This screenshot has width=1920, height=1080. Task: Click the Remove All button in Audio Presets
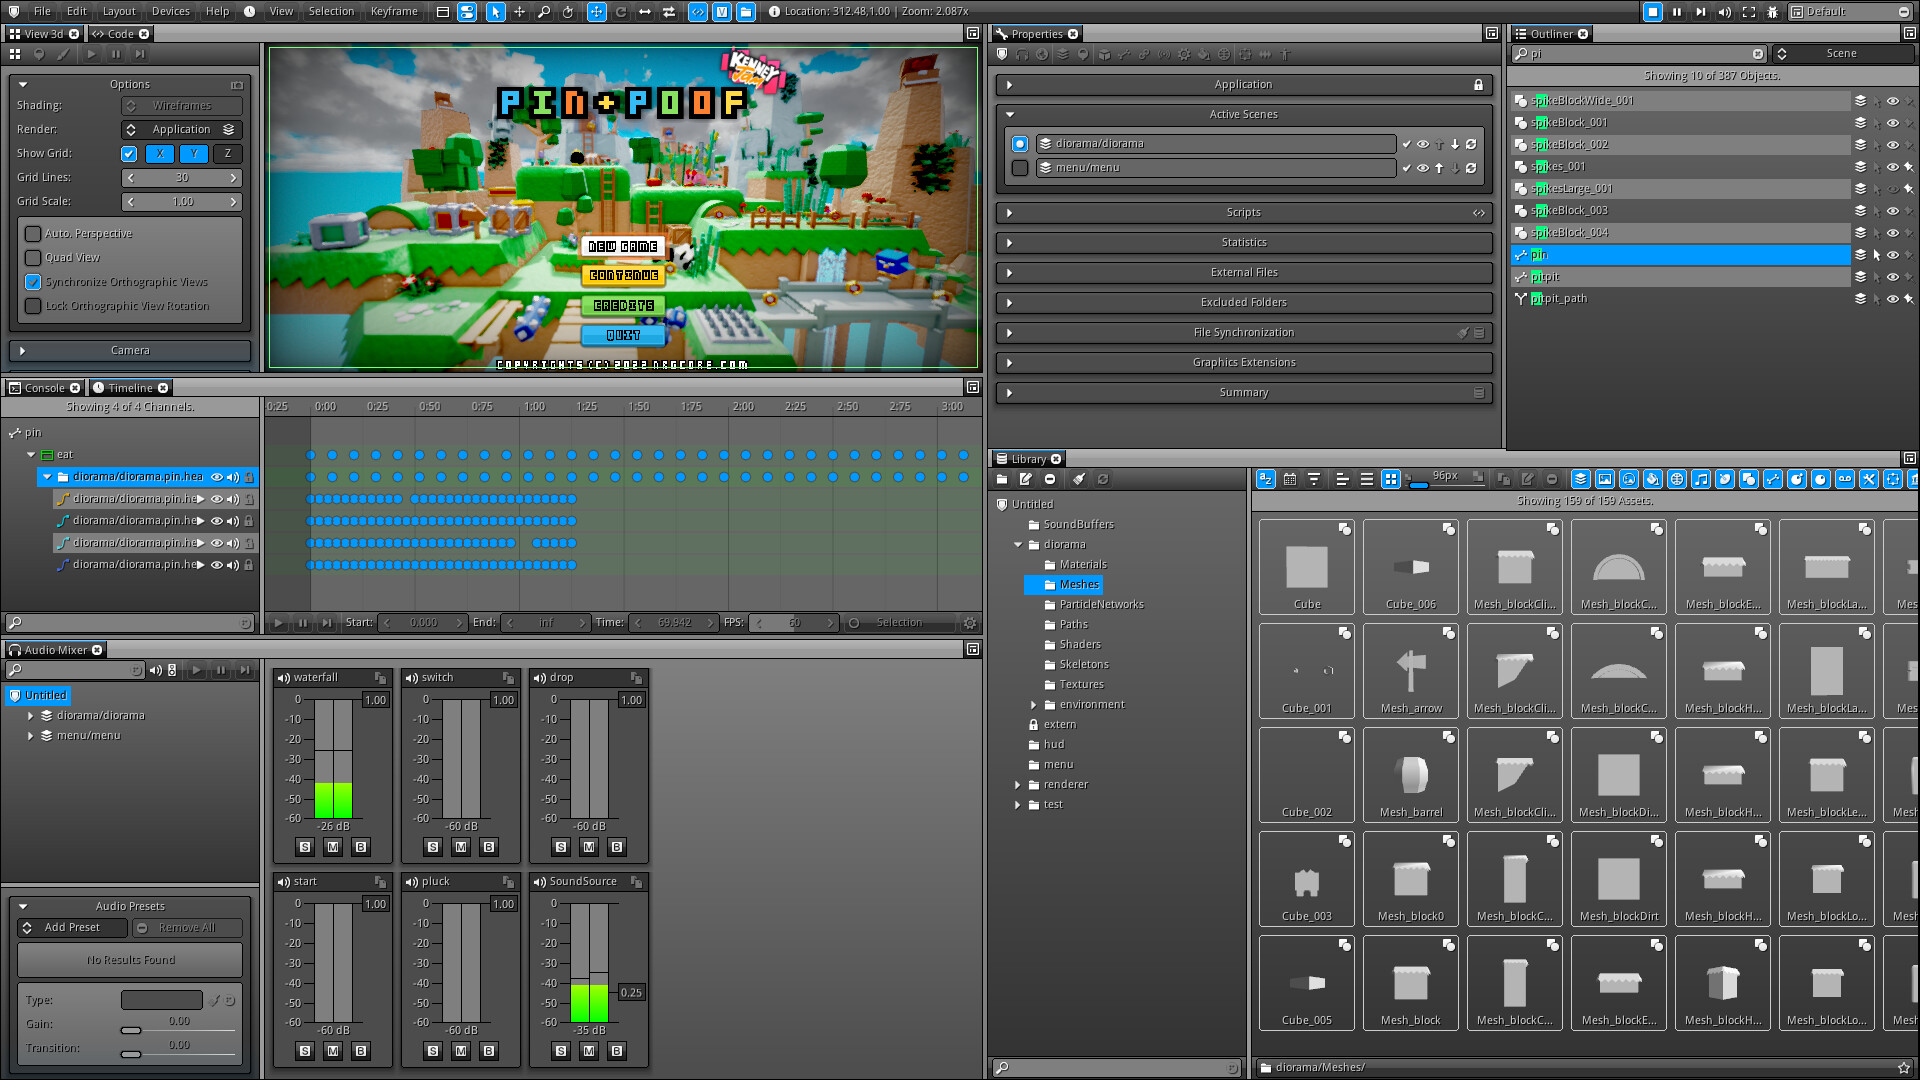186,927
